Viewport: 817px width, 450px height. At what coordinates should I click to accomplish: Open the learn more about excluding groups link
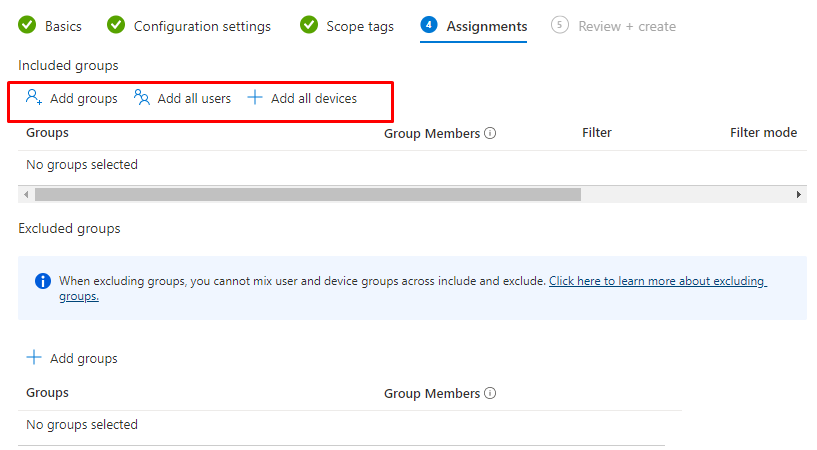pyautogui.click(x=656, y=281)
